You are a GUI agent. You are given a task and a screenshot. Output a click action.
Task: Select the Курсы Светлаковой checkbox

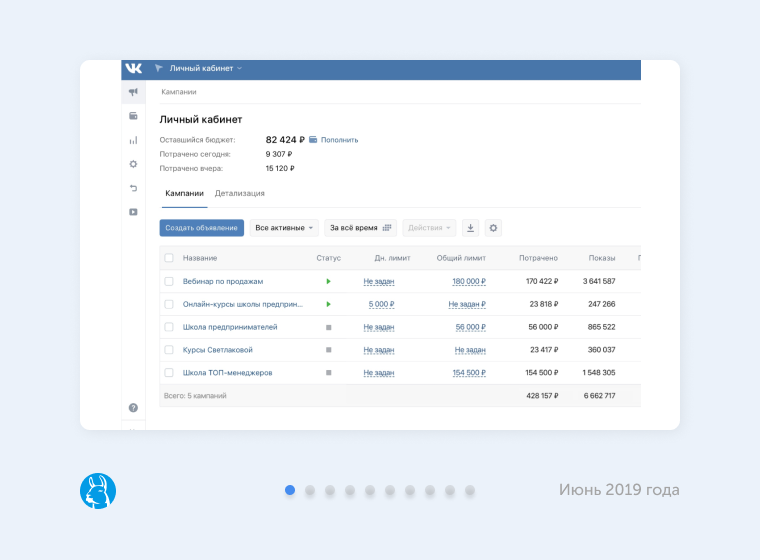pos(169,350)
